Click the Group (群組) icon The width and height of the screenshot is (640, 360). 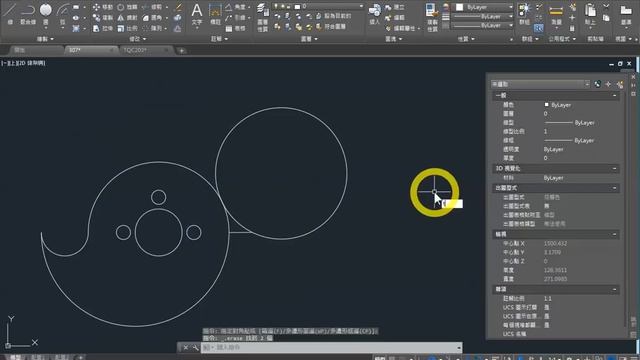(524, 14)
